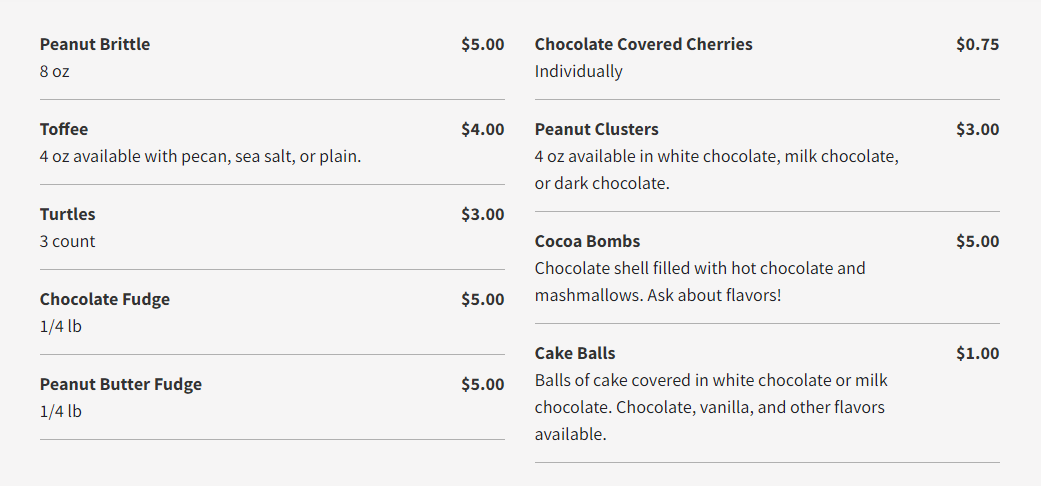Click the $0.75 price for cherries
Viewport: 1041px width, 486px height.
click(977, 44)
